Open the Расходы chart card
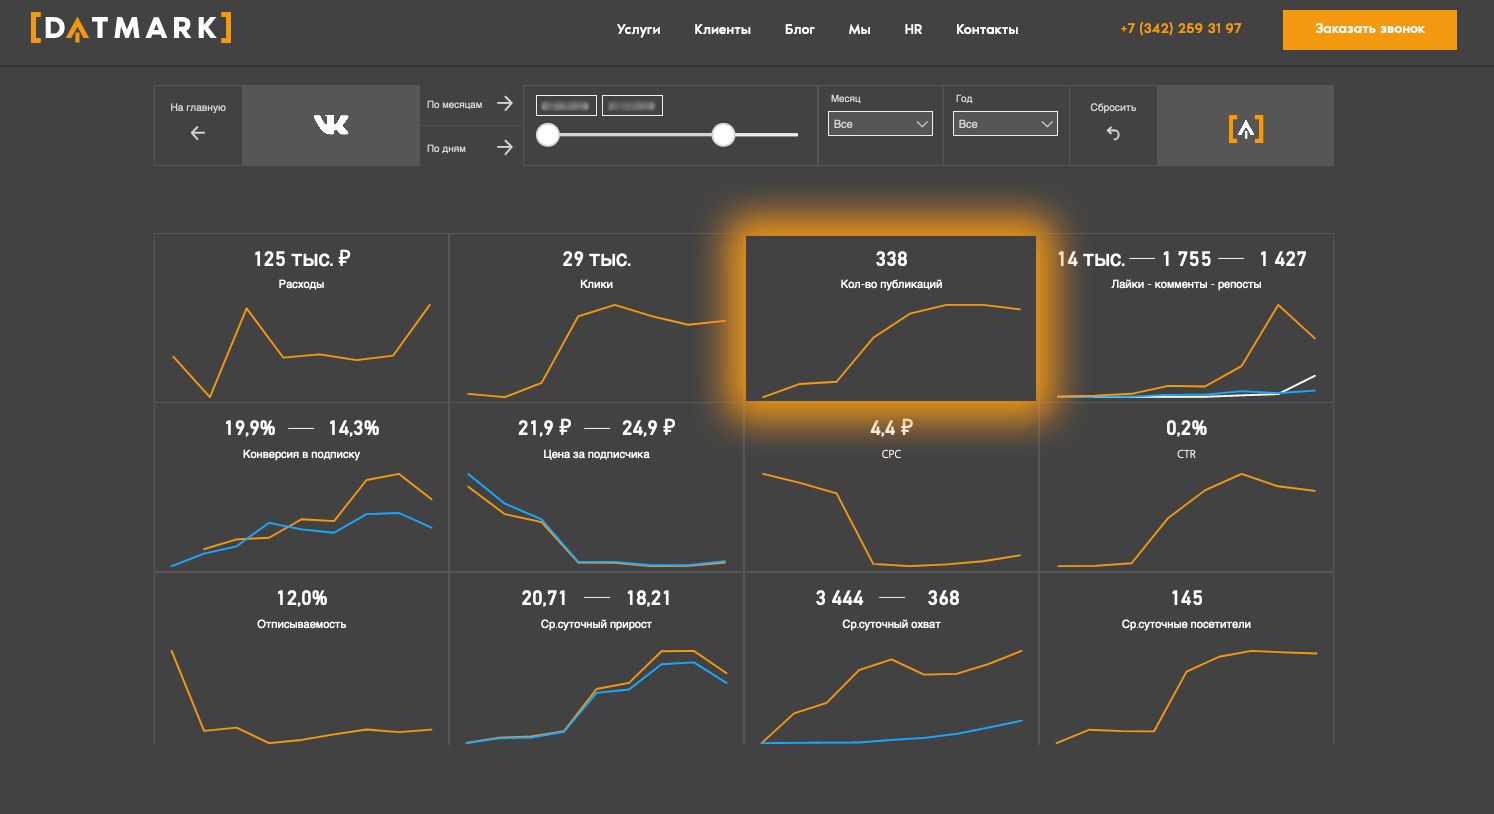The width and height of the screenshot is (1494, 814). pyautogui.click(x=302, y=318)
